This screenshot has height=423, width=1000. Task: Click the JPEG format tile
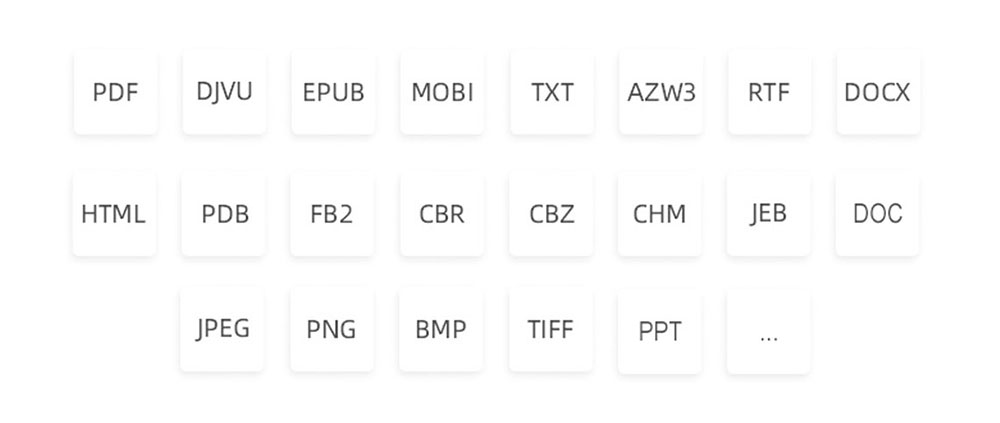(x=222, y=330)
